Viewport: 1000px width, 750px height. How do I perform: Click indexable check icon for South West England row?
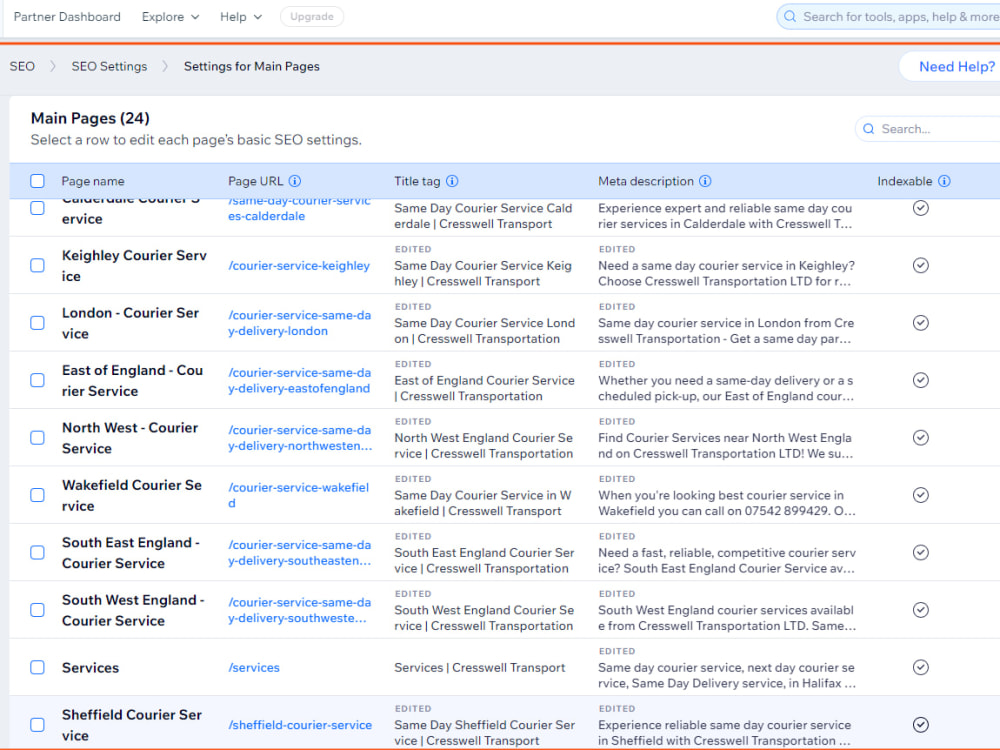[921, 610]
